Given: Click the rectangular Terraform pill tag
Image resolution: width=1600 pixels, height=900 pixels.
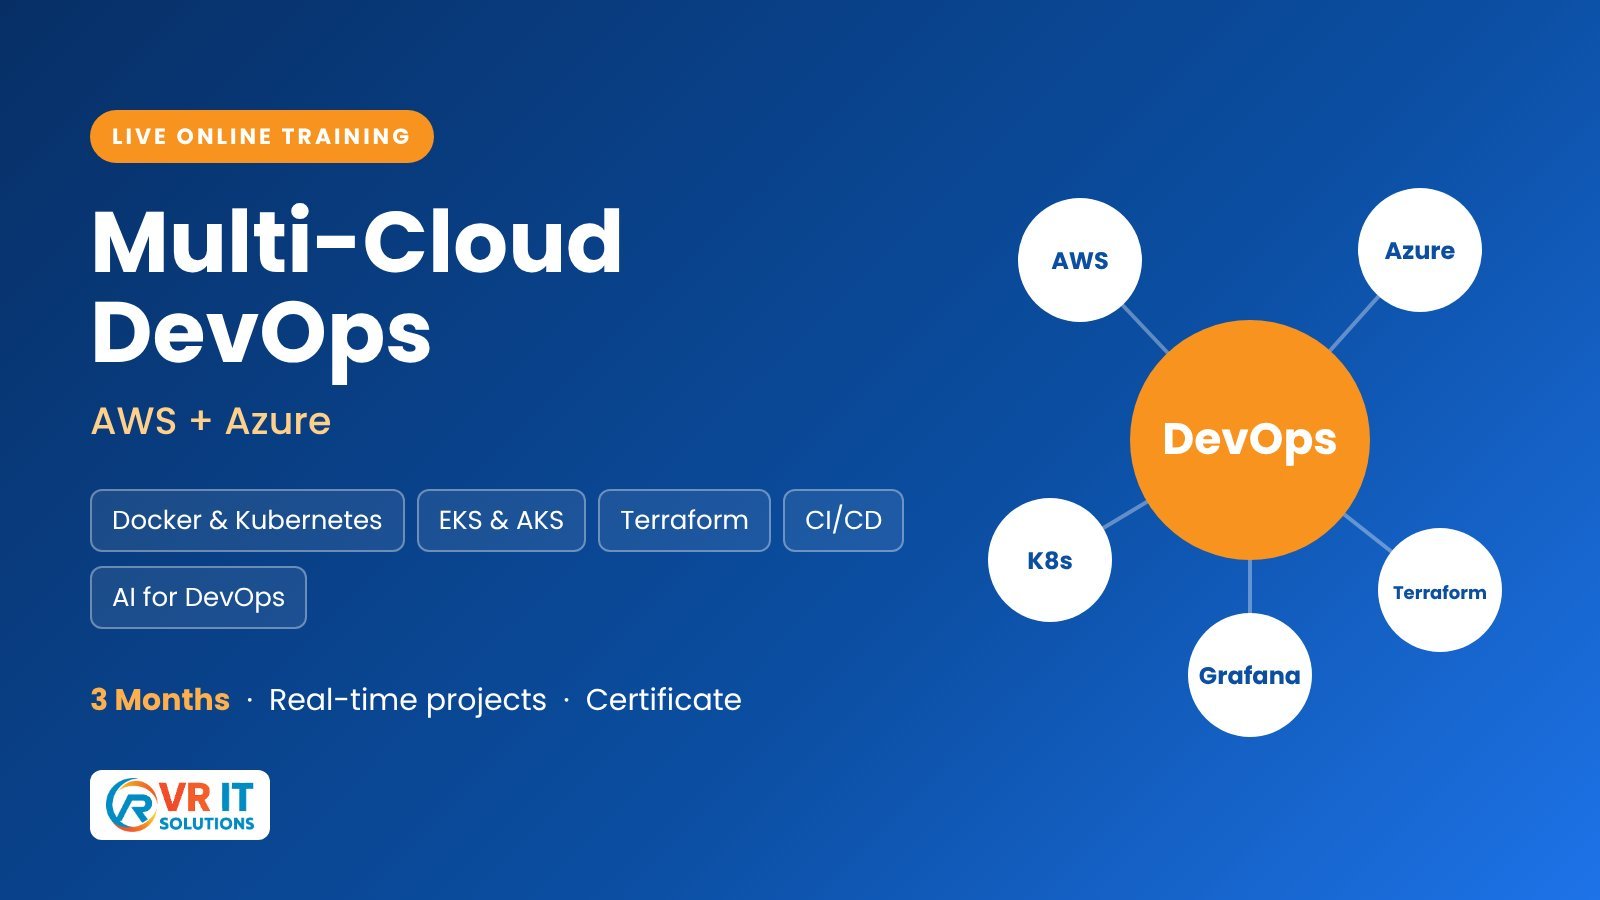Looking at the screenshot, I should (684, 520).
